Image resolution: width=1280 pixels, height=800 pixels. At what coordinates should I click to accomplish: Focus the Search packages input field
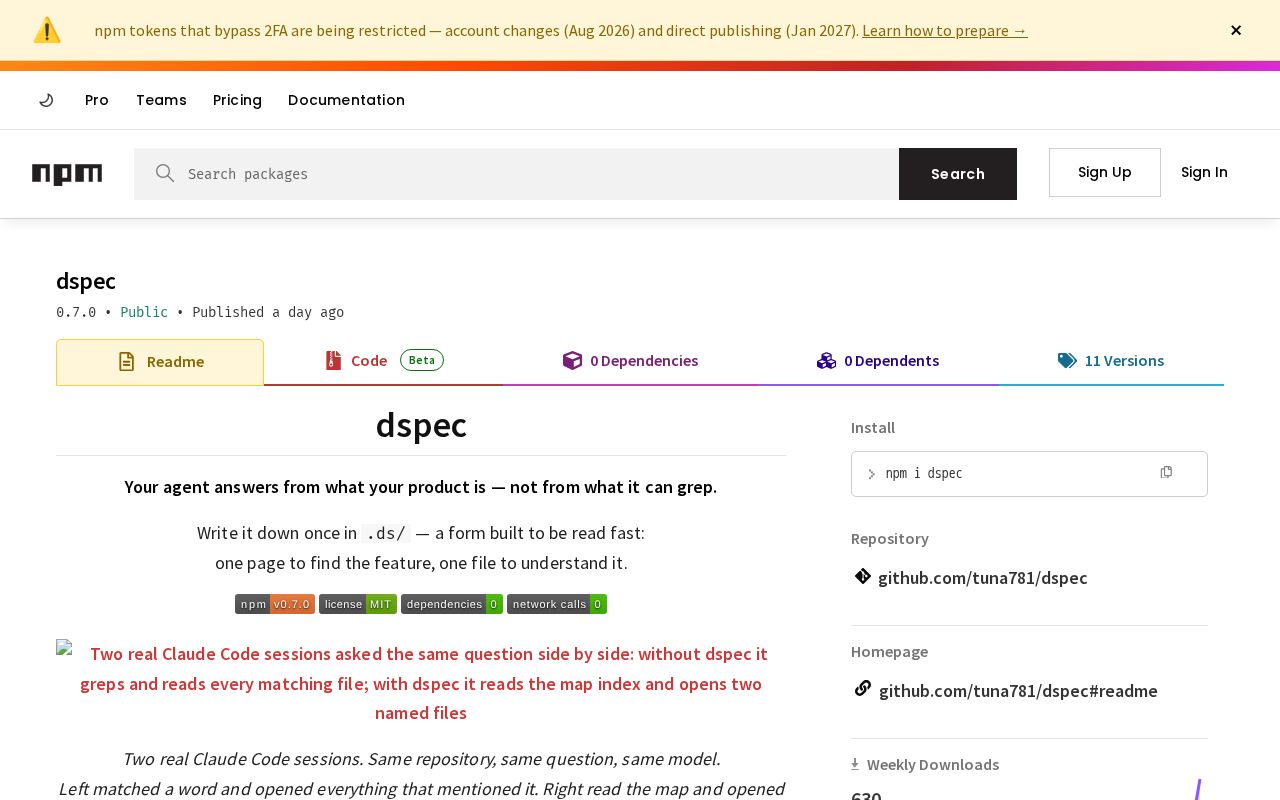pos(516,174)
